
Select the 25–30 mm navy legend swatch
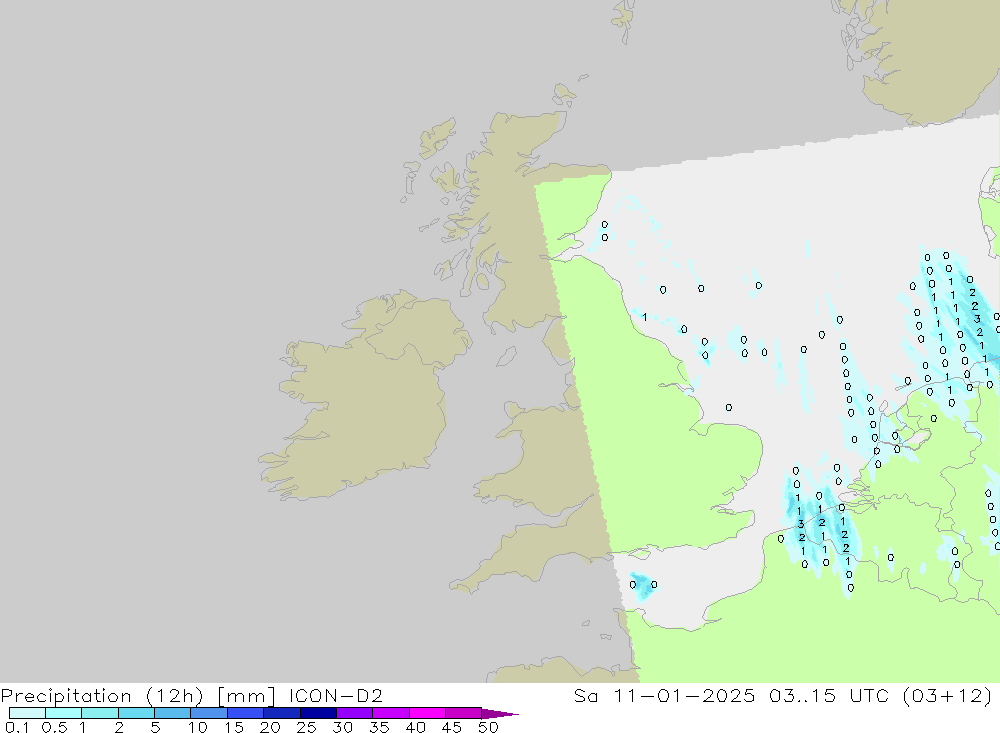[318, 713]
